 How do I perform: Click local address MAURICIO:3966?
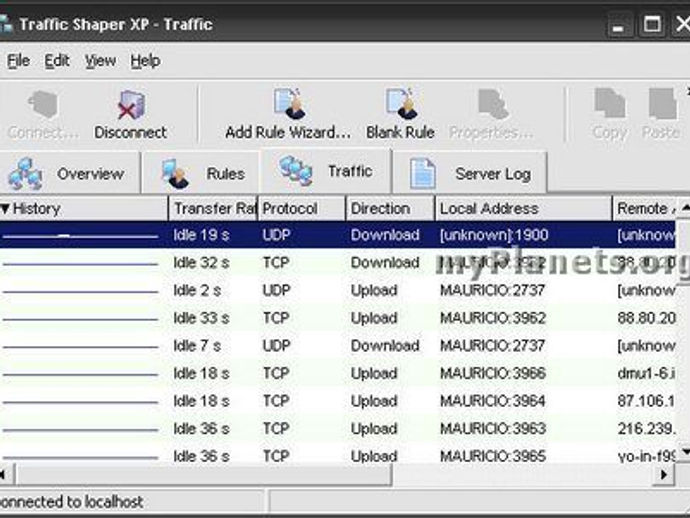point(493,374)
